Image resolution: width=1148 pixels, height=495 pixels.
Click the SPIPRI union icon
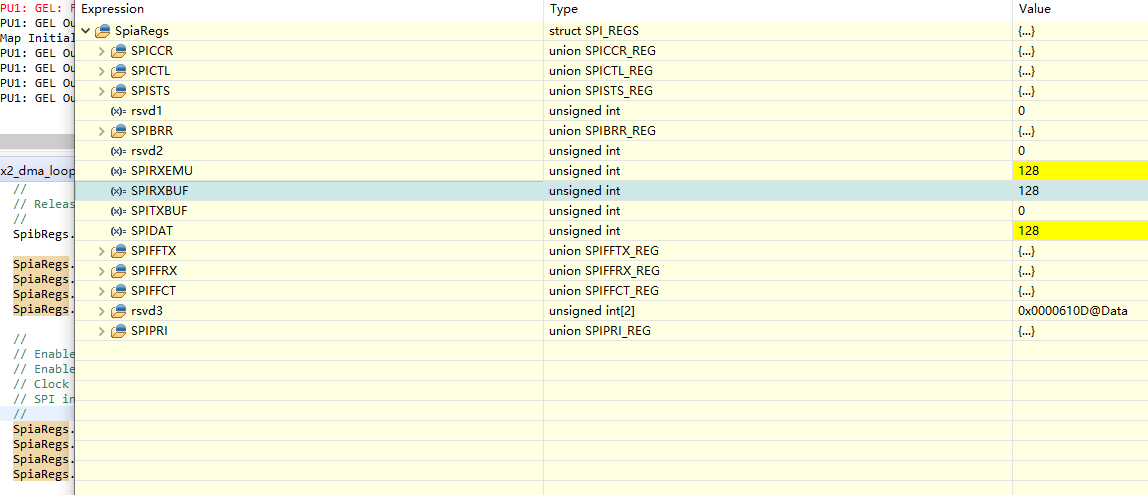(x=119, y=331)
